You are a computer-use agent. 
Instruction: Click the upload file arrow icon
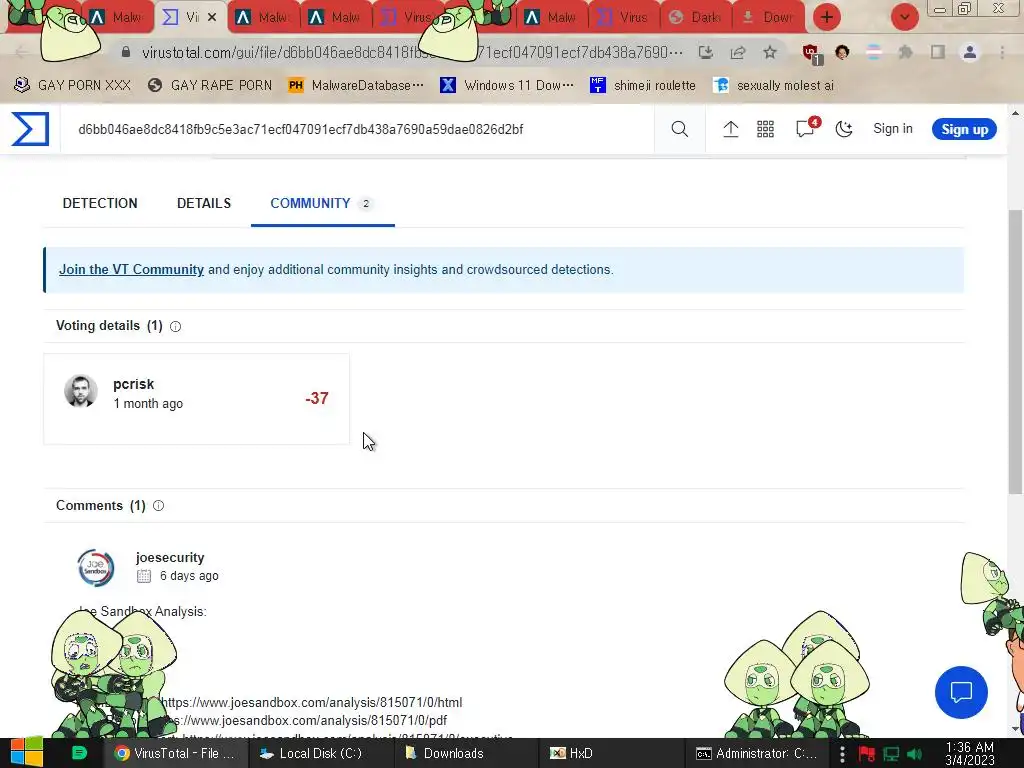point(730,129)
